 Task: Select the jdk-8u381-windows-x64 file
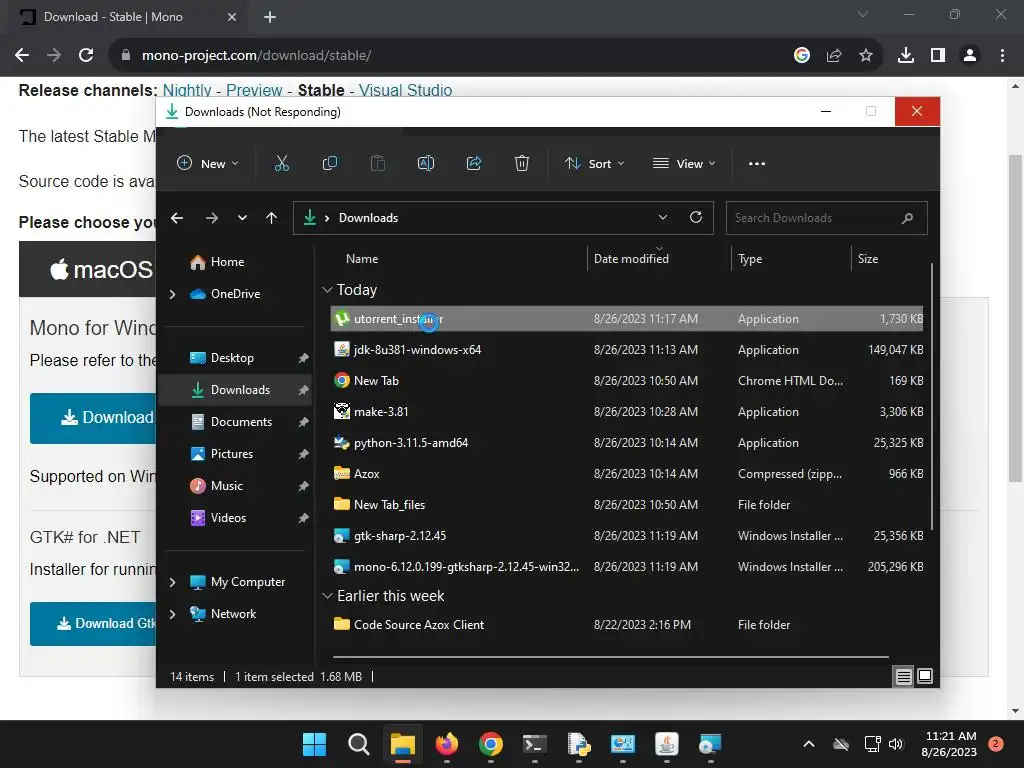pos(627,349)
